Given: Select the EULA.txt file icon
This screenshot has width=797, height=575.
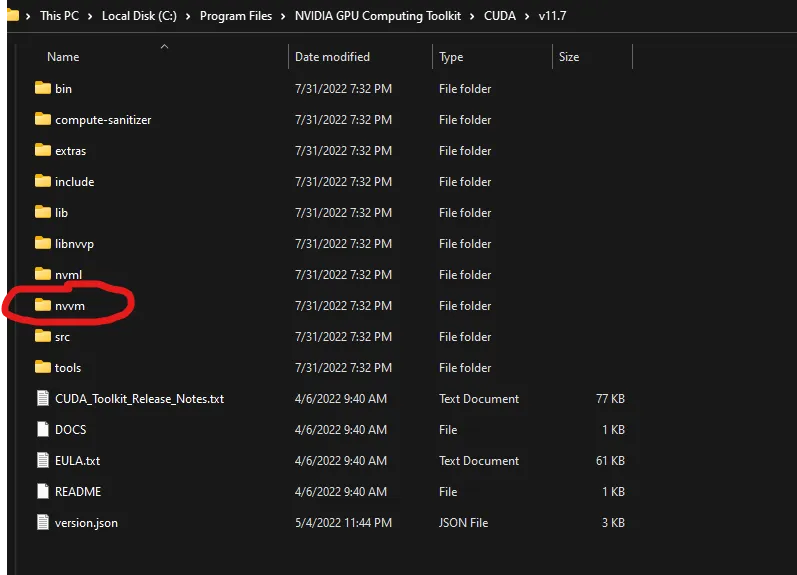Looking at the screenshot, I should [x=43, y=461].
